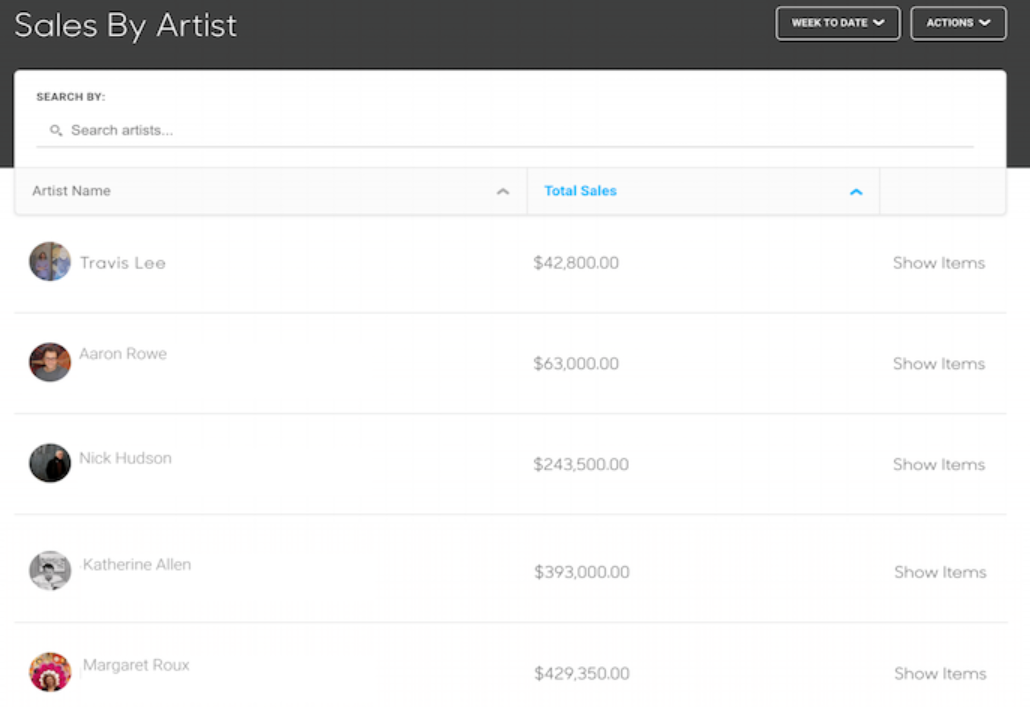Show items for Katherine Allen
Viewport: 1030px width, 707px height.
point(939,572)
